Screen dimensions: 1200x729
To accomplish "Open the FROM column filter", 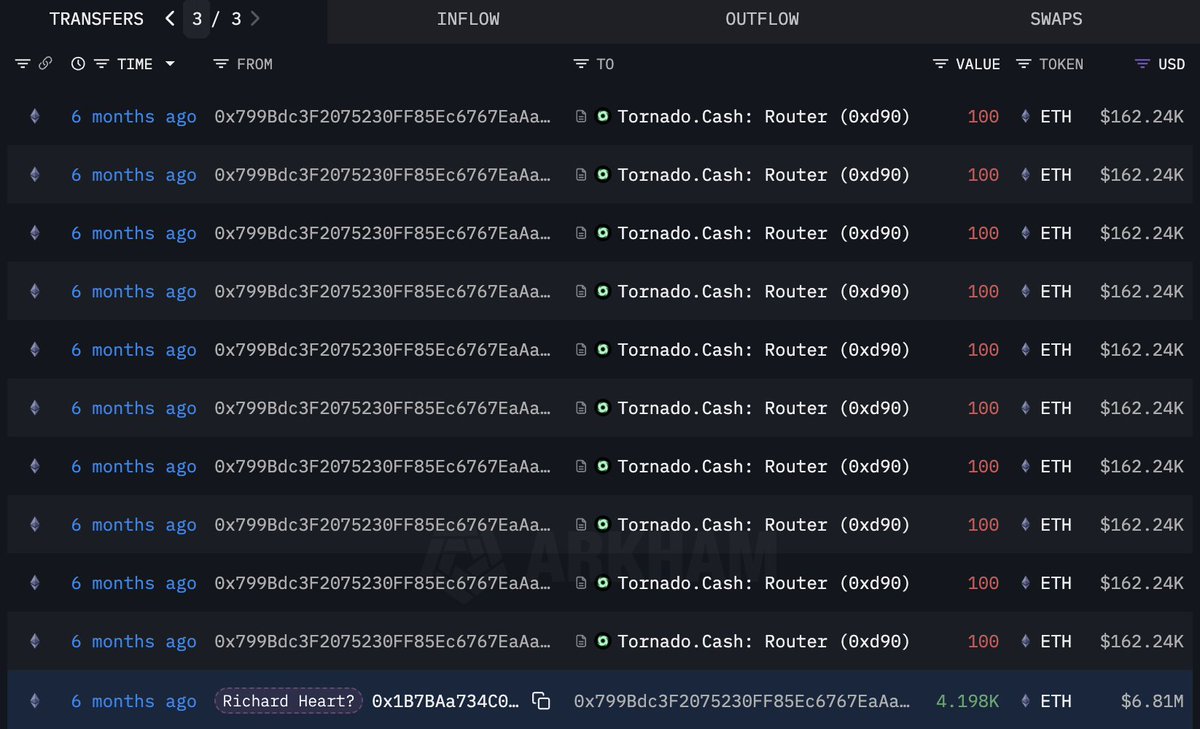I will 222,64.
